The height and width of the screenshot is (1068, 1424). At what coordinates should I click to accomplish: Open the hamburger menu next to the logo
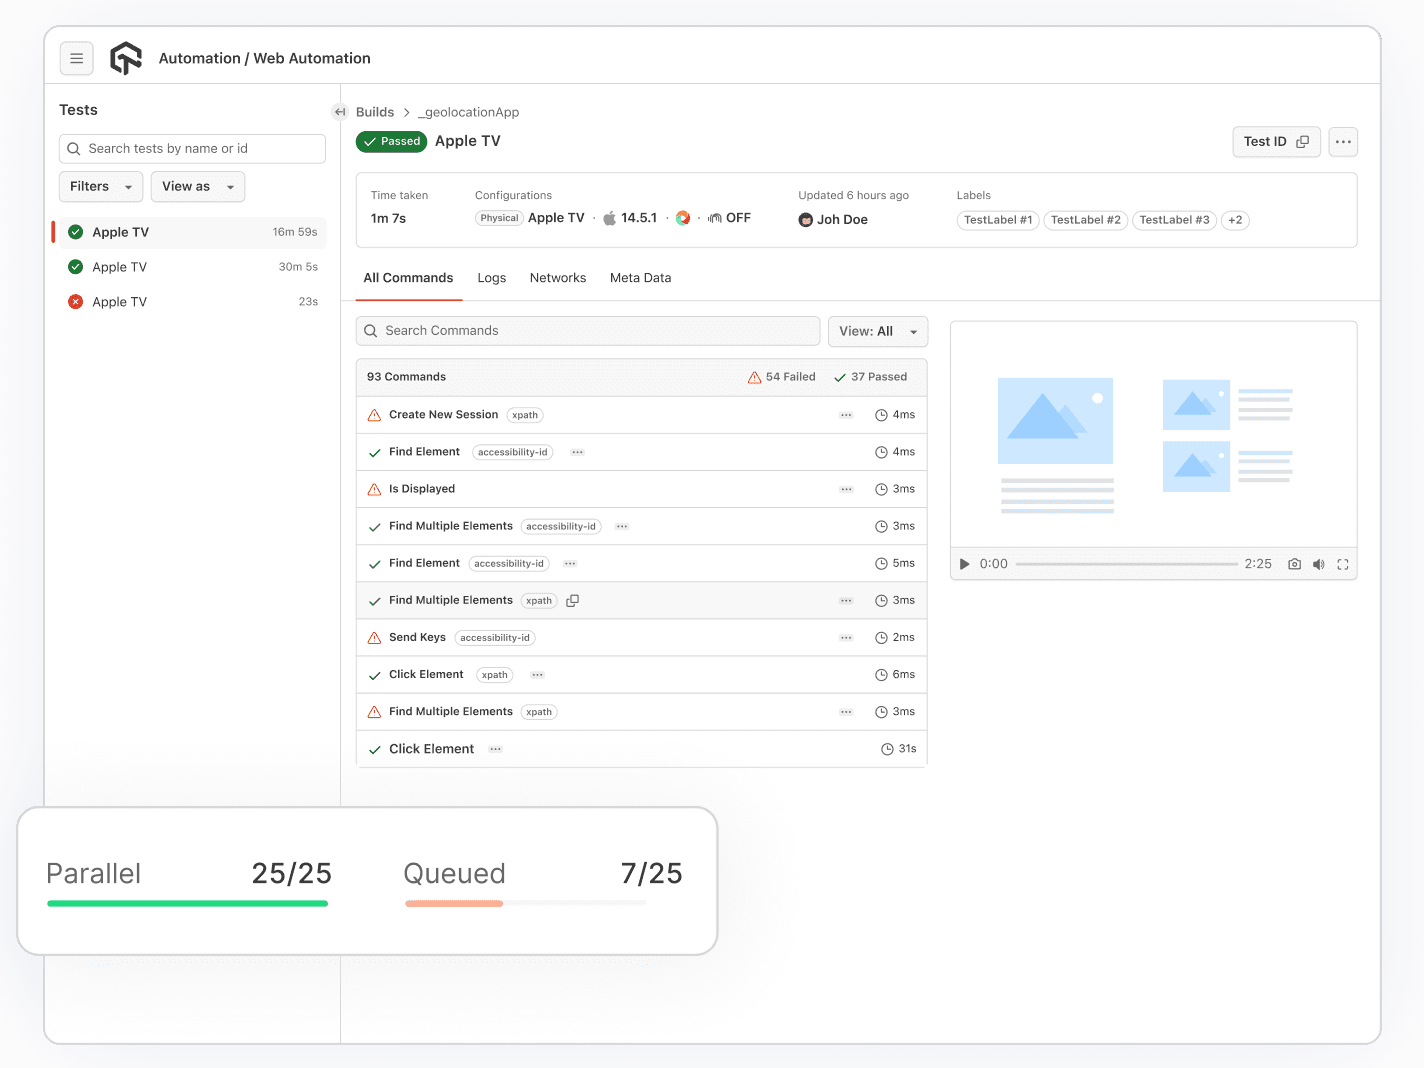click(76, 58)
